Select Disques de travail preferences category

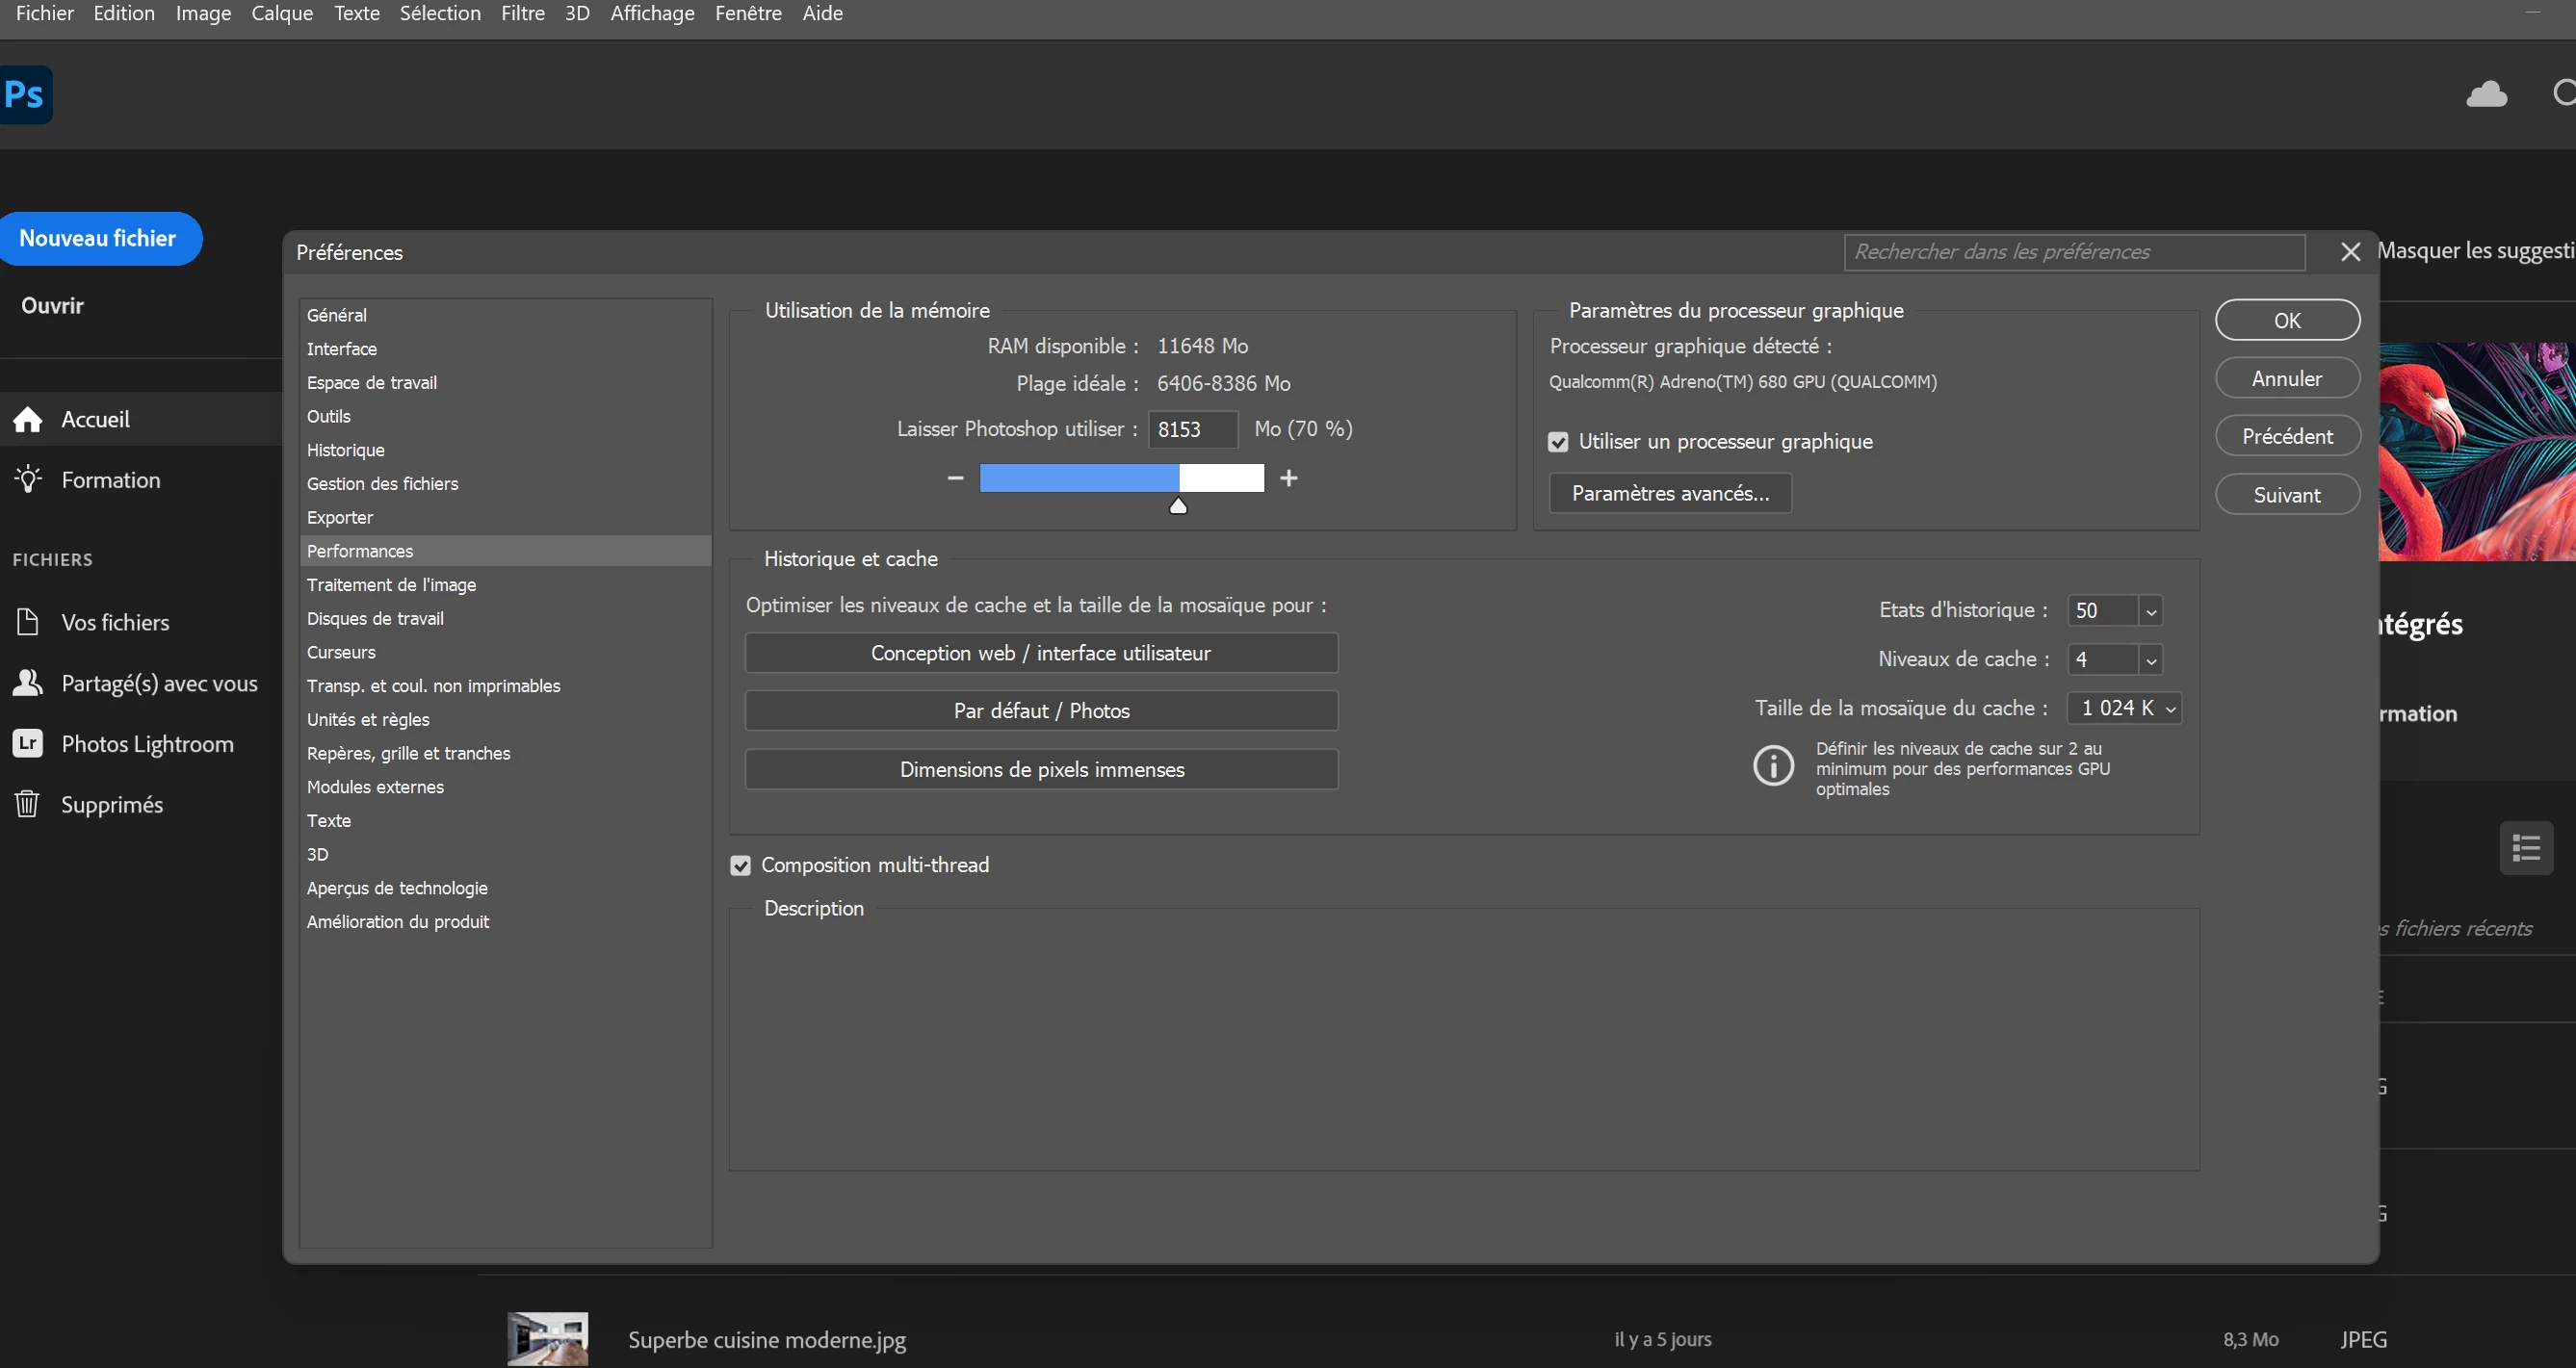coord(375,618)
